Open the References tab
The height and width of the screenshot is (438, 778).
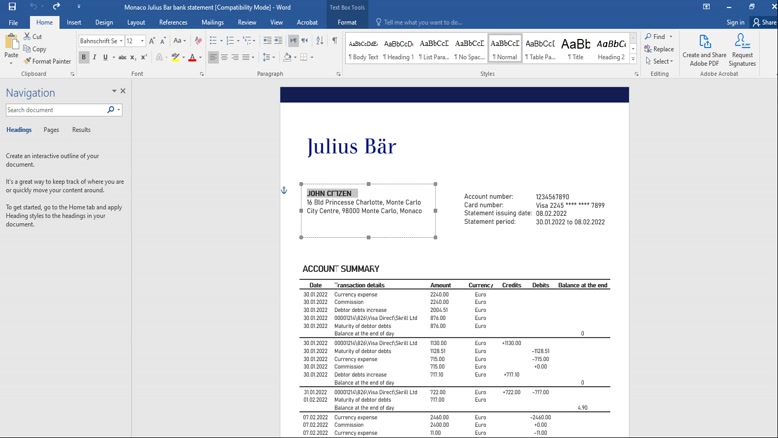tap(173, 22)
